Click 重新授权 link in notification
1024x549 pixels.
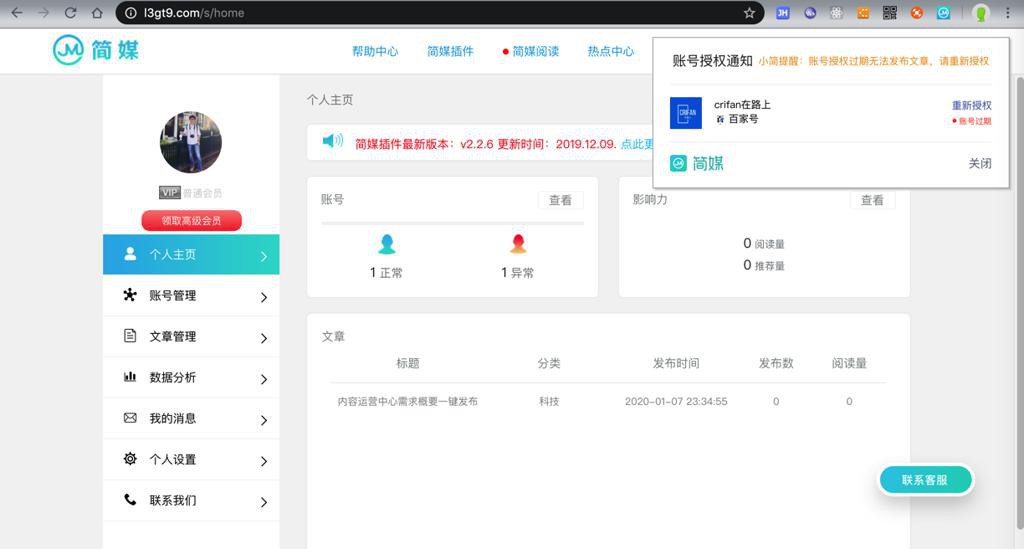point(971,105)
